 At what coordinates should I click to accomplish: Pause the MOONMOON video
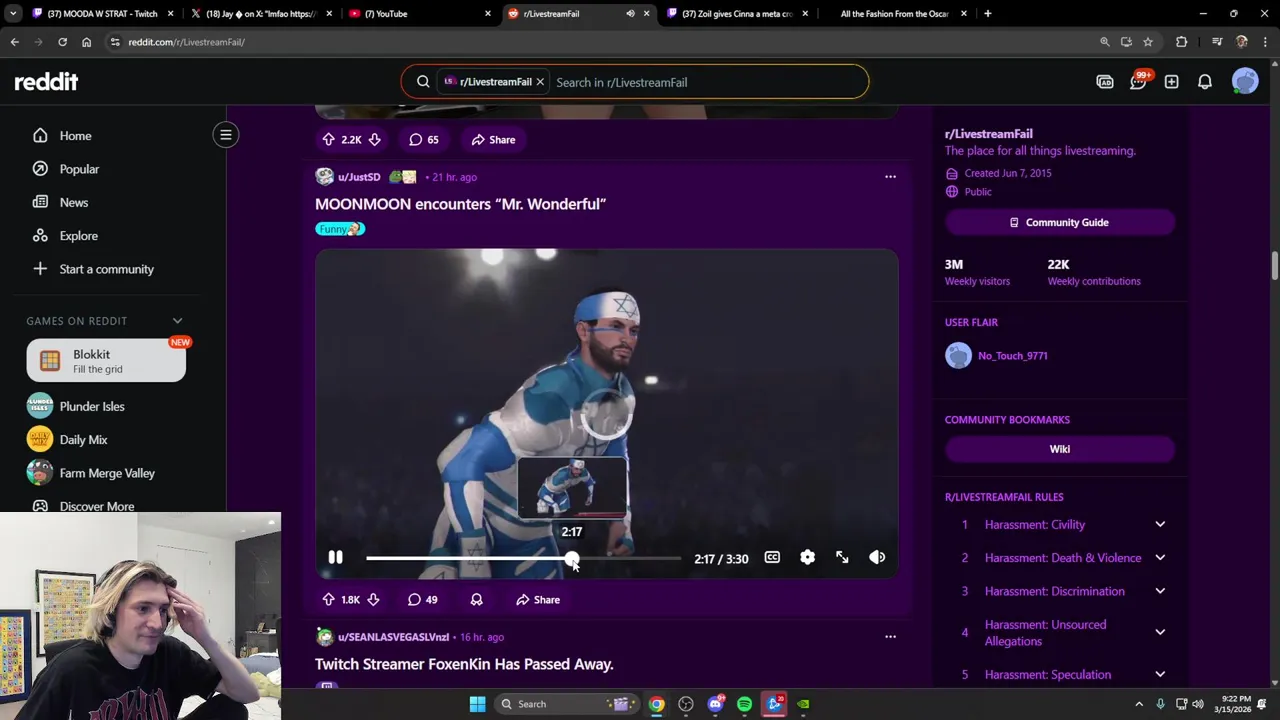pyautogui.click(x=336, y=558)
